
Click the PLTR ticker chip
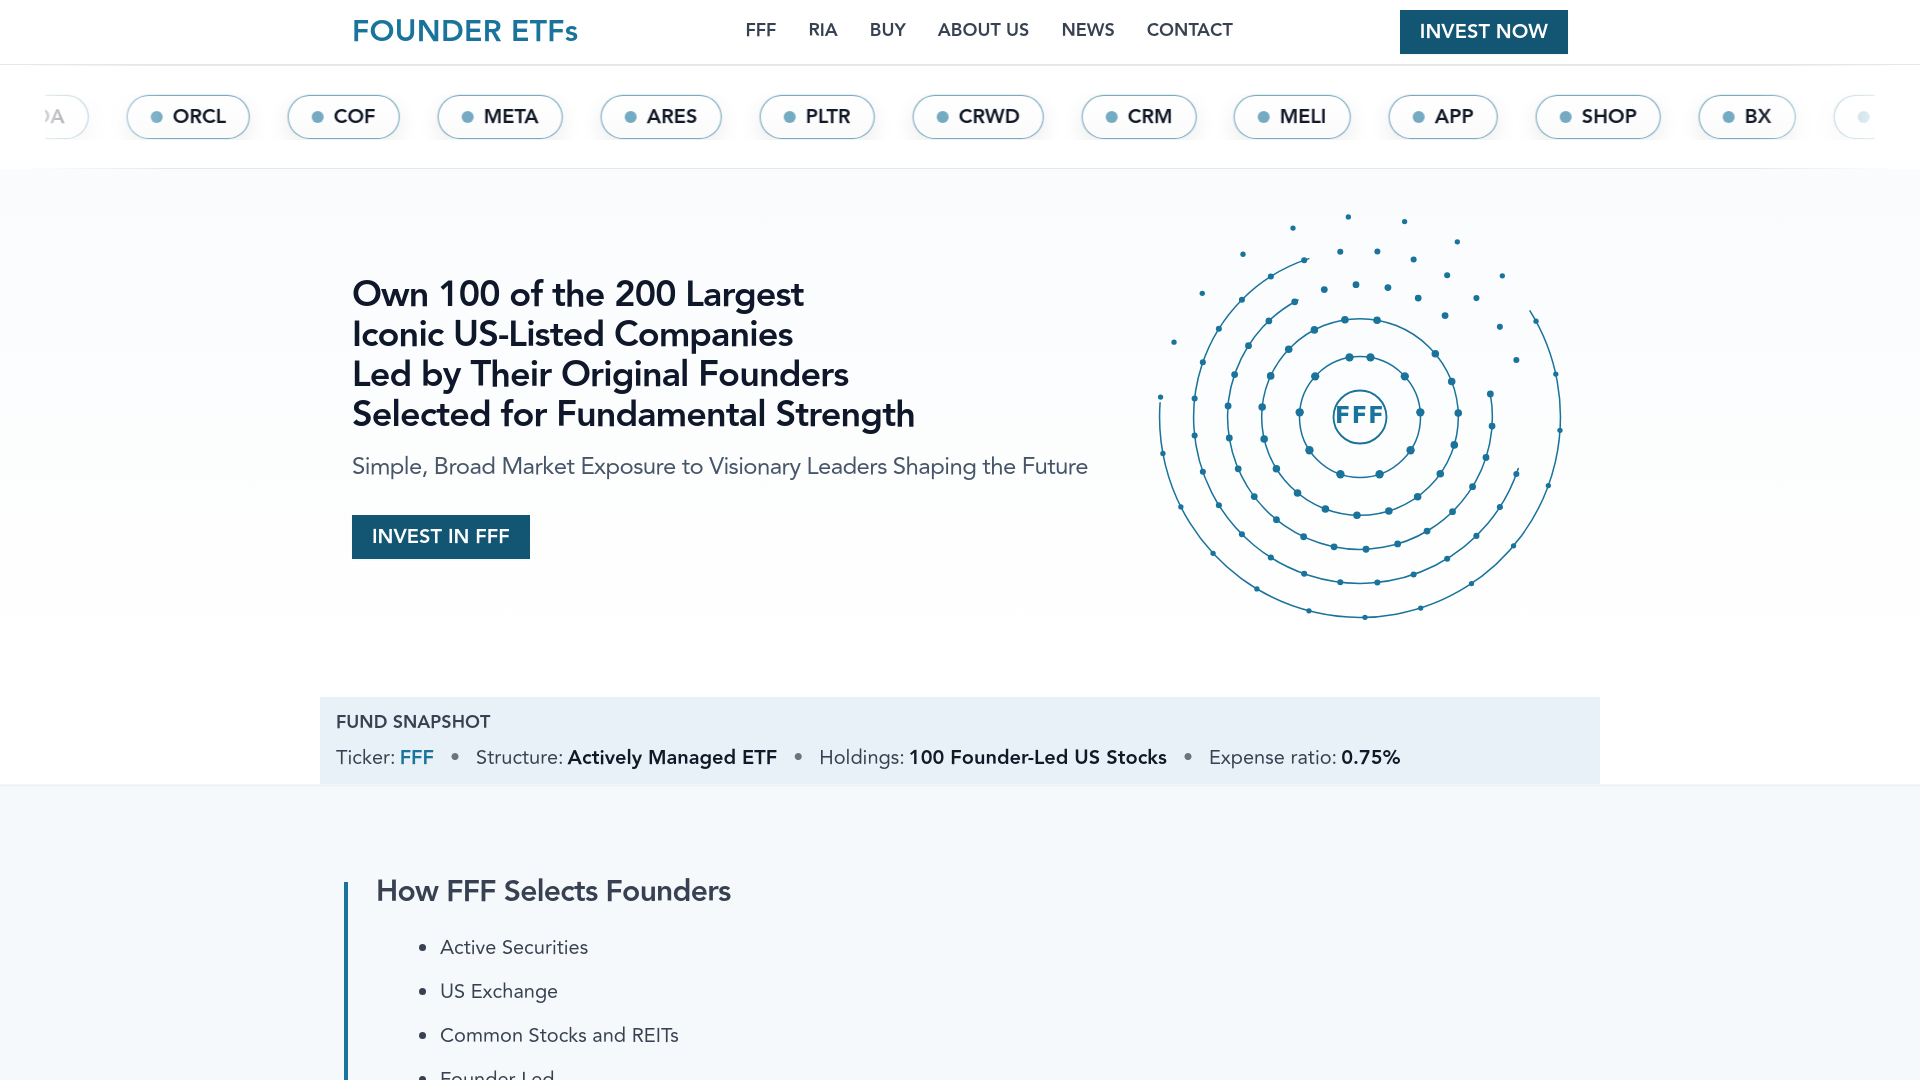(817, 117)
